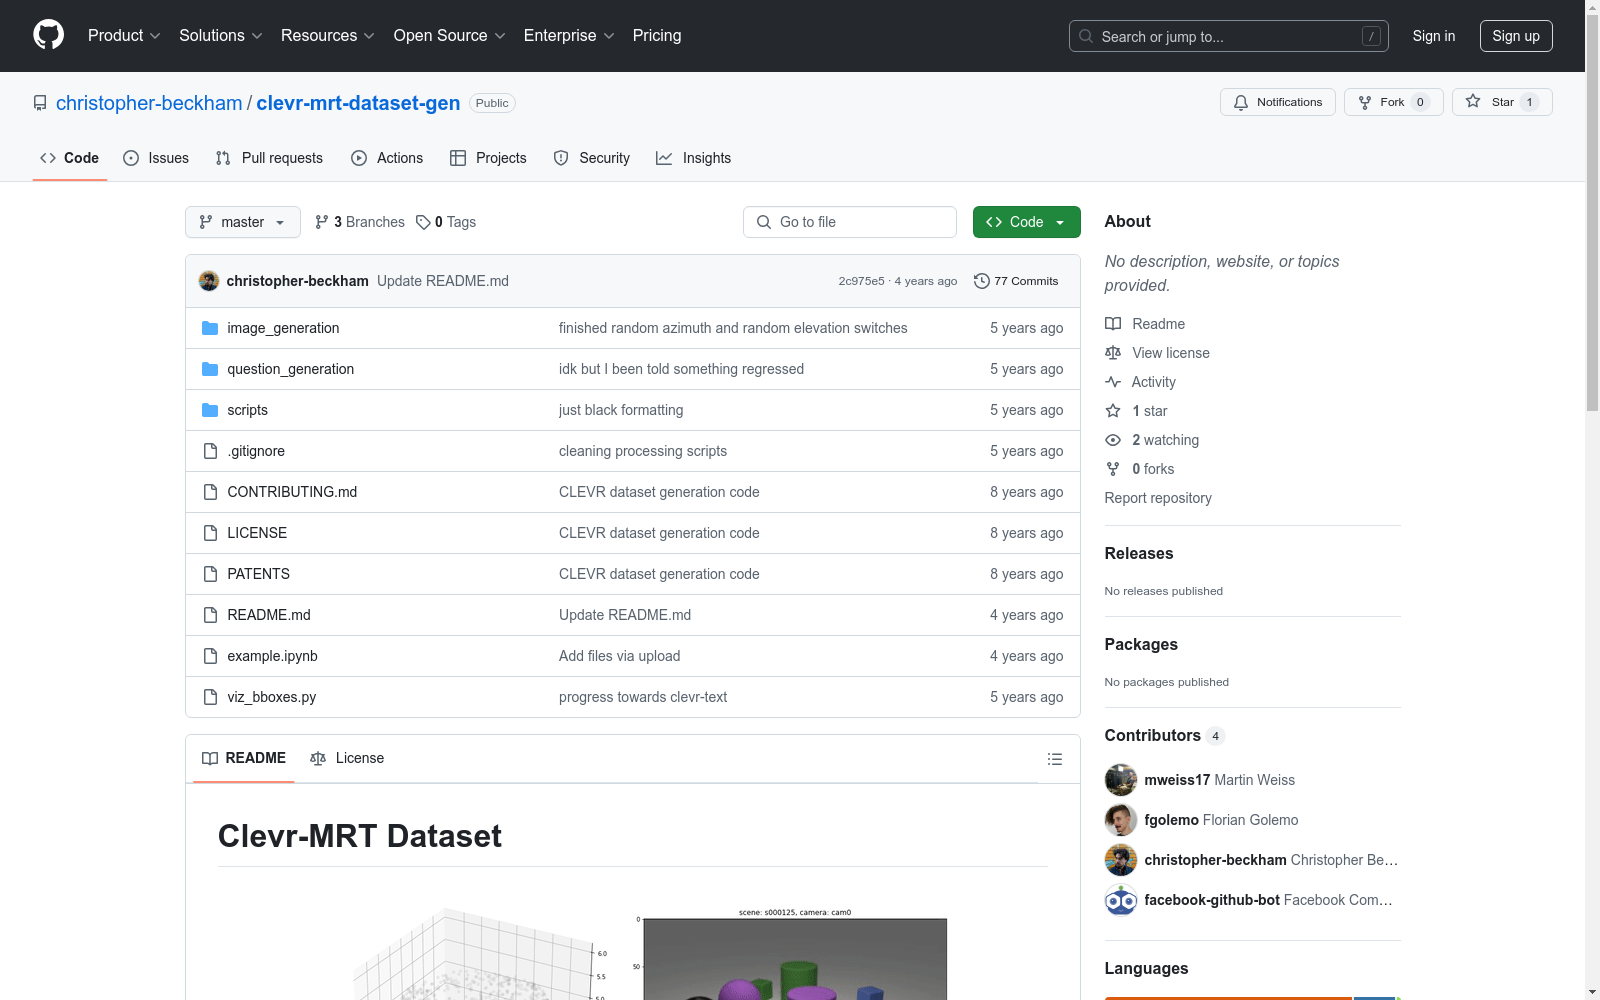Screen dimensions: 1600x1000
Task: Click facebook-github-bot contributor avatar
Action: click(1121, 900)
